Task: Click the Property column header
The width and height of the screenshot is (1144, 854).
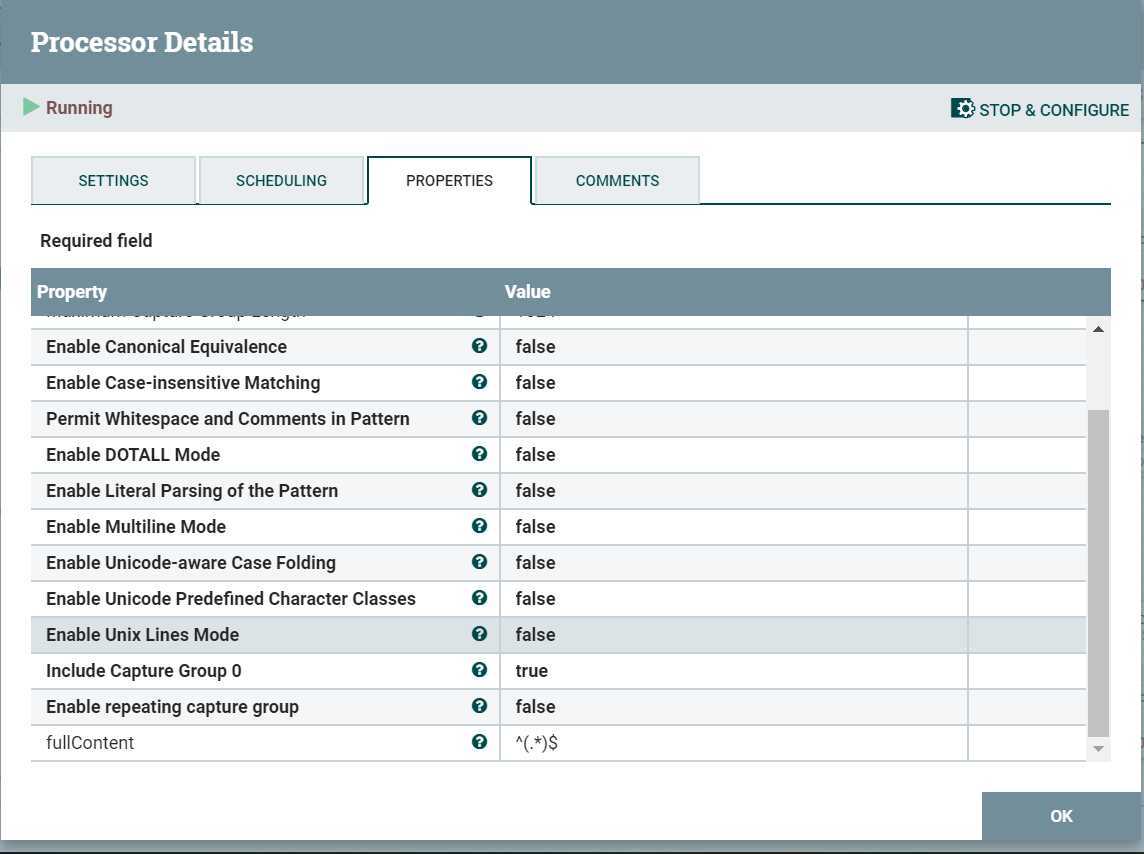Action: [x=72, y=292]
